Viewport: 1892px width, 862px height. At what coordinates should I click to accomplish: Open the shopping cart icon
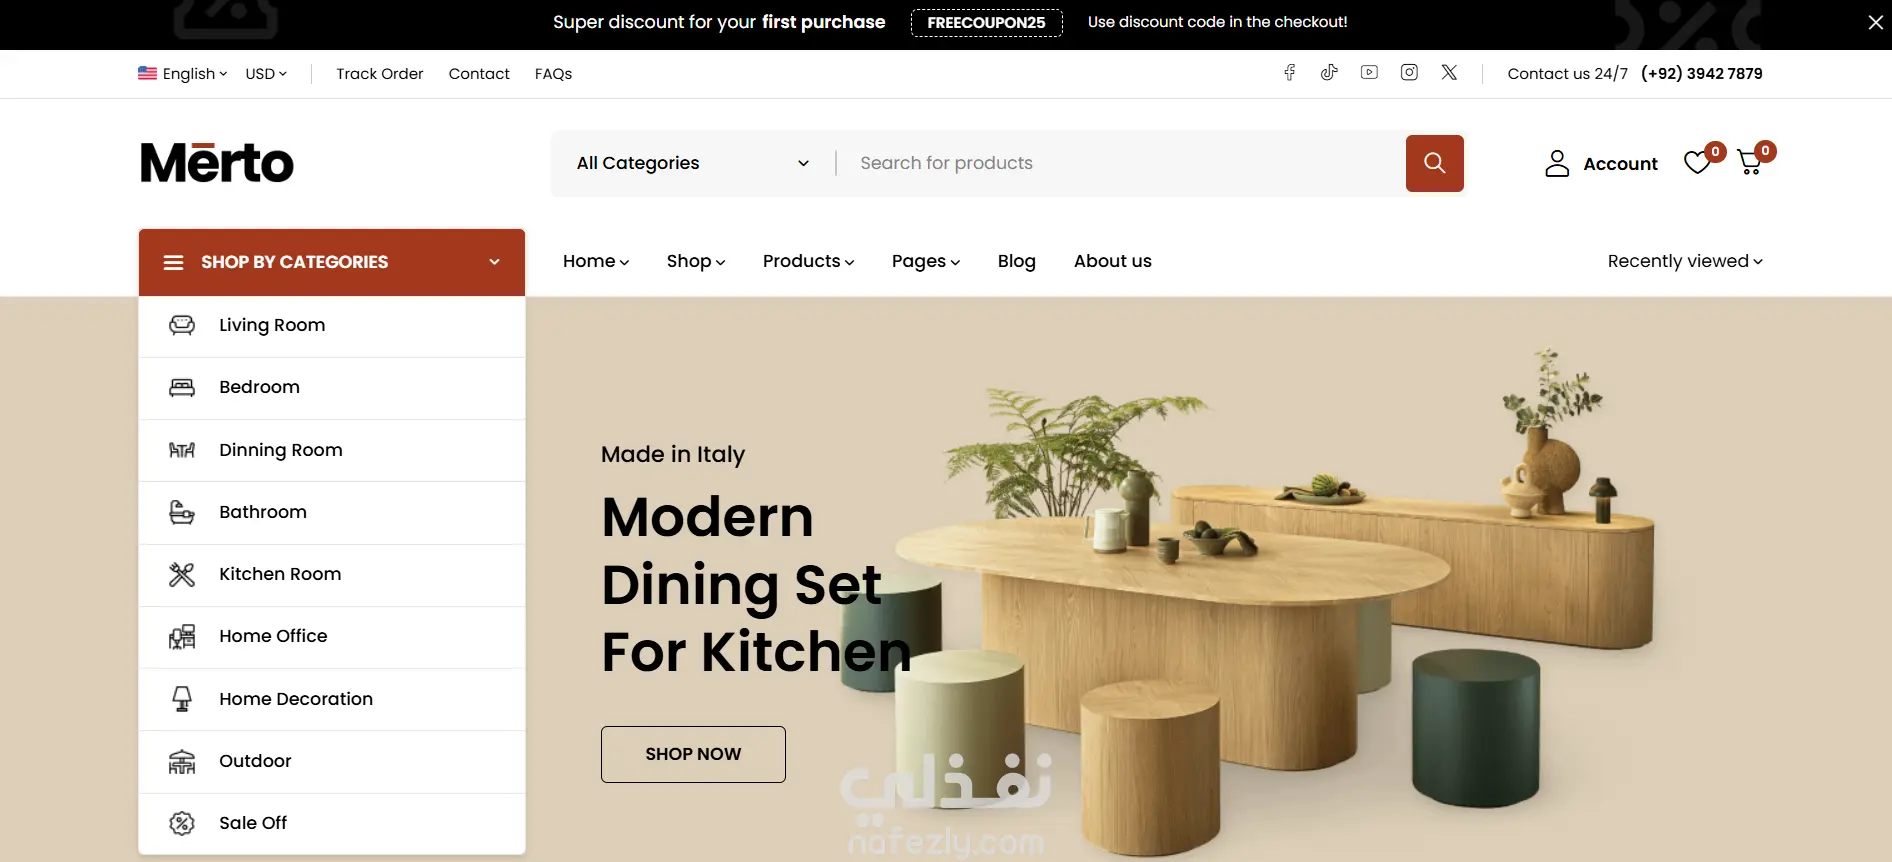[1750, 162]
